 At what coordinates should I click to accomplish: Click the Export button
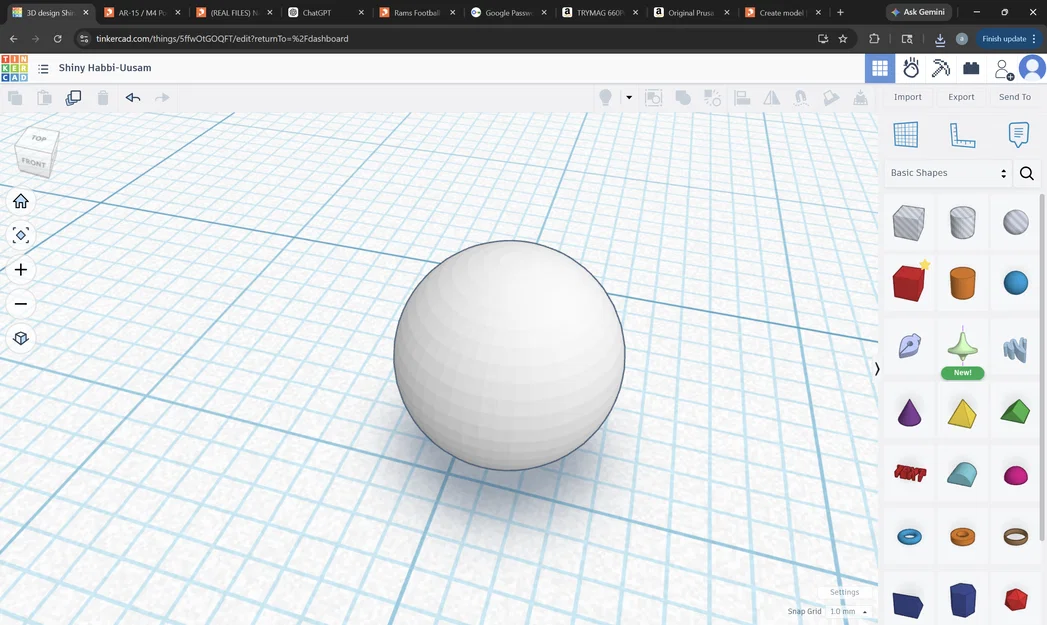click(960, 96)
